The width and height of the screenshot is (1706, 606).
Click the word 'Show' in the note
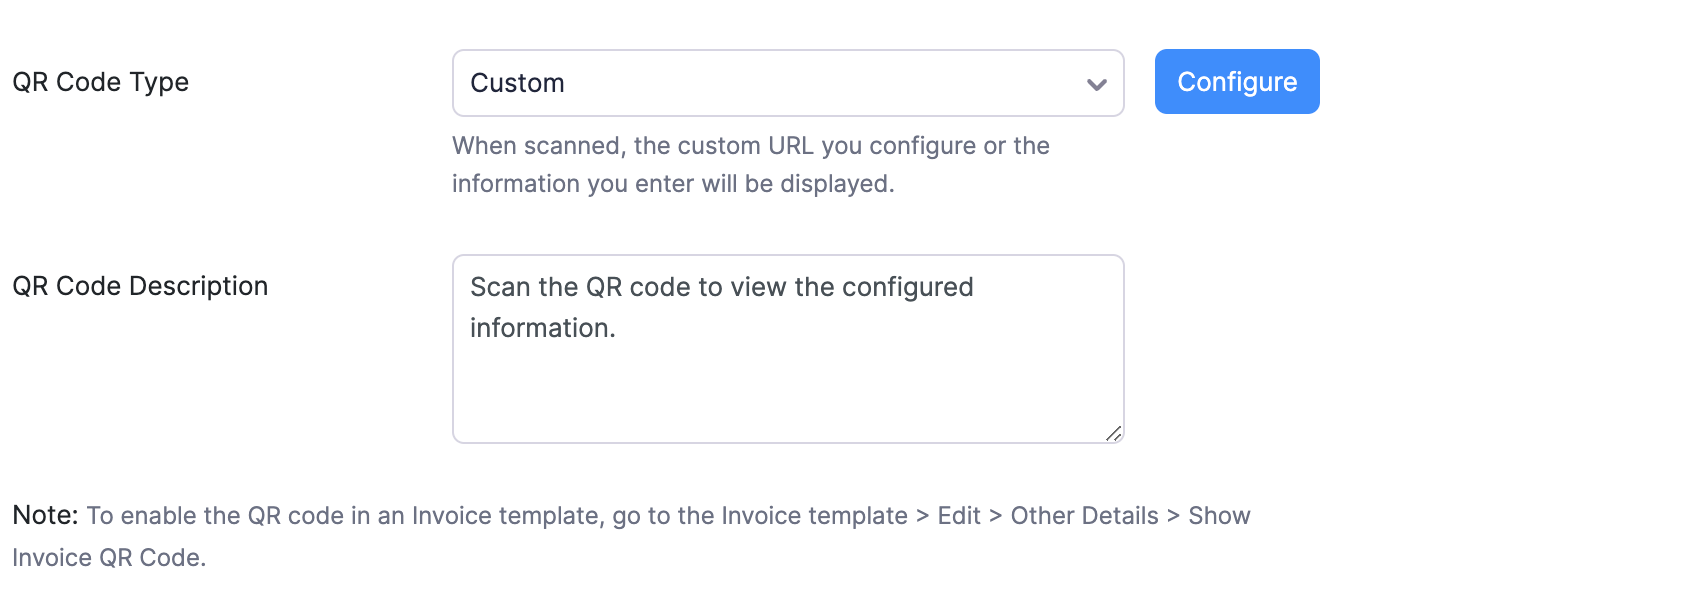[1219, 516]
